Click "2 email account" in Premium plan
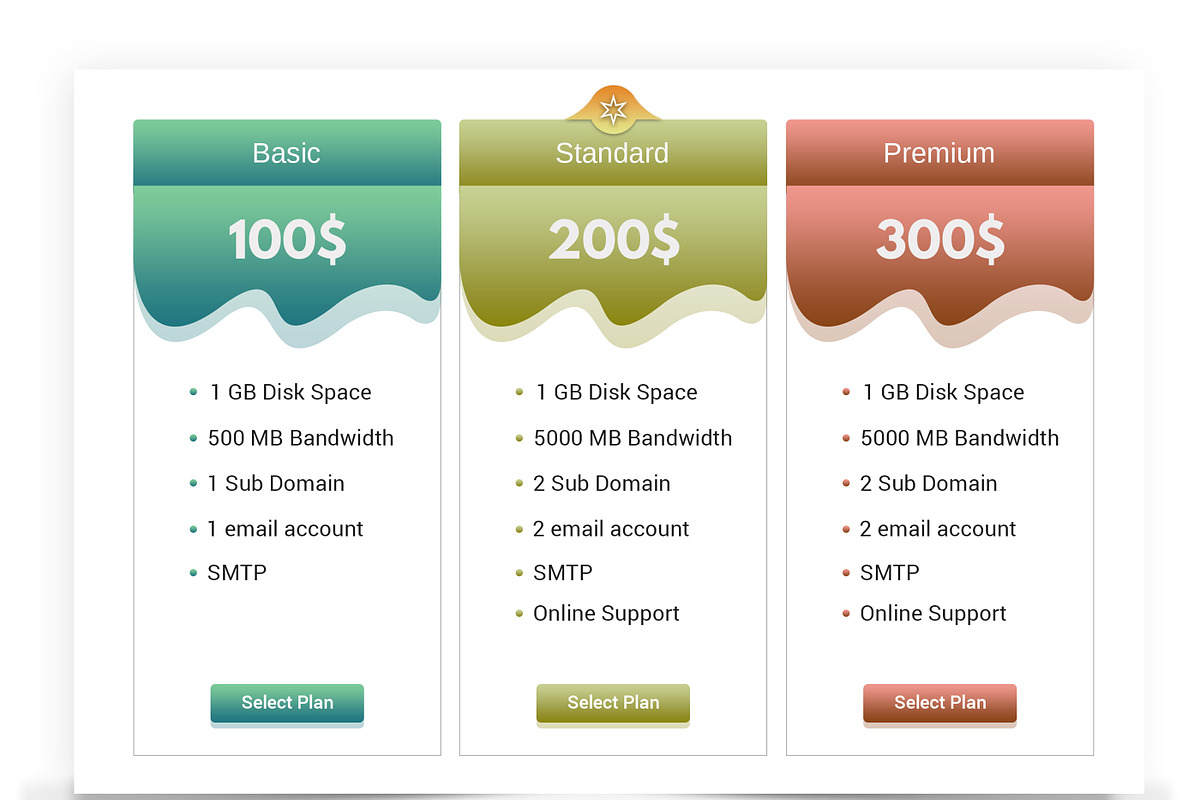The image size is (1200, 800). tap(938, 529)
